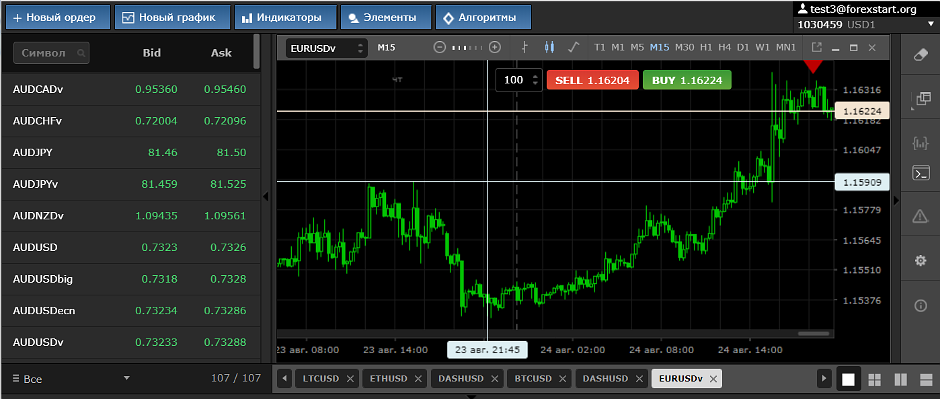Select single-chart layout view
This screenshot has height=399, width=940.
click(848, 379)
